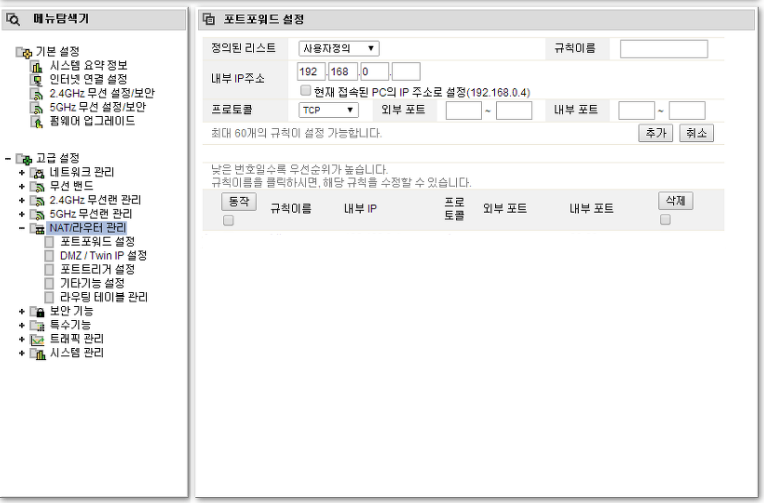Screen dimensions: 766x503
Task: Open 기타기능 설정 page
Action: tap(92, 284)
